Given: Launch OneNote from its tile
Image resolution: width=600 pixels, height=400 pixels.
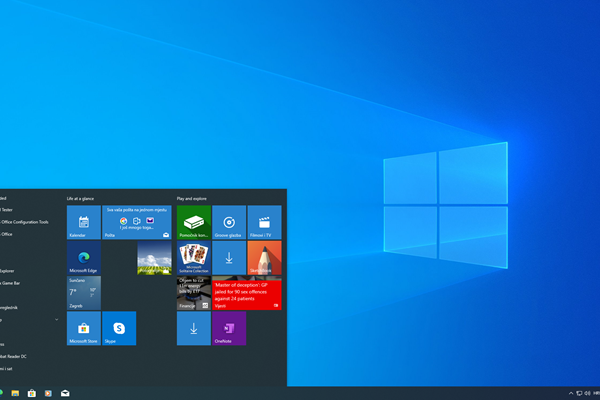Looking at the screenshot, I should (x=229, y=328).
